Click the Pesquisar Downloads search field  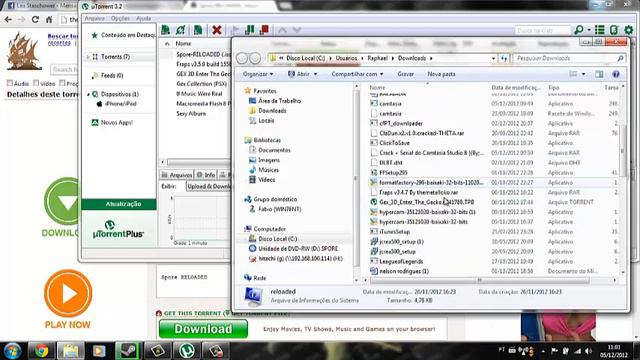(x=569, y=58)
